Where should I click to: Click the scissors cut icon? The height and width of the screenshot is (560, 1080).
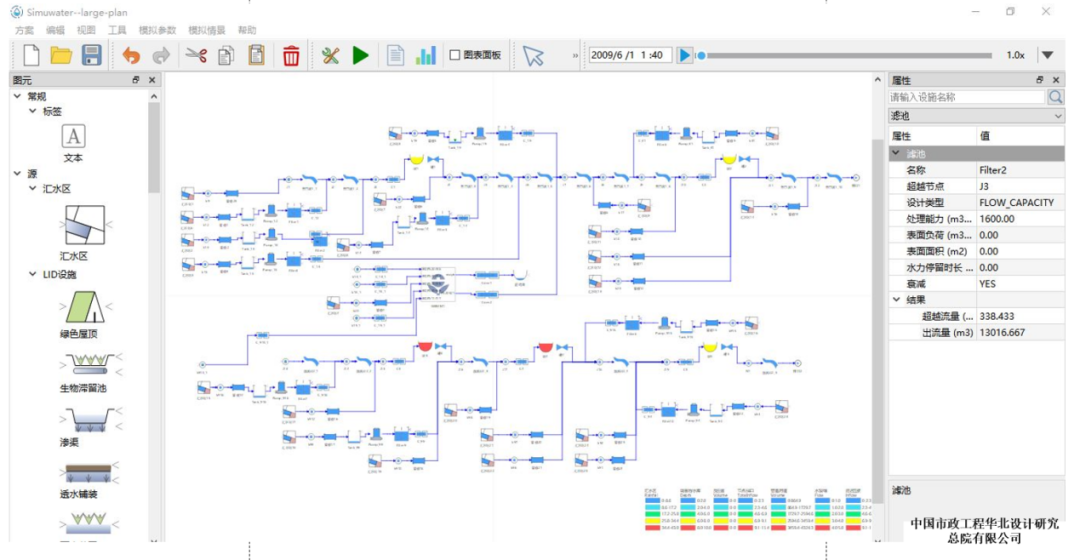pos(196,56)
